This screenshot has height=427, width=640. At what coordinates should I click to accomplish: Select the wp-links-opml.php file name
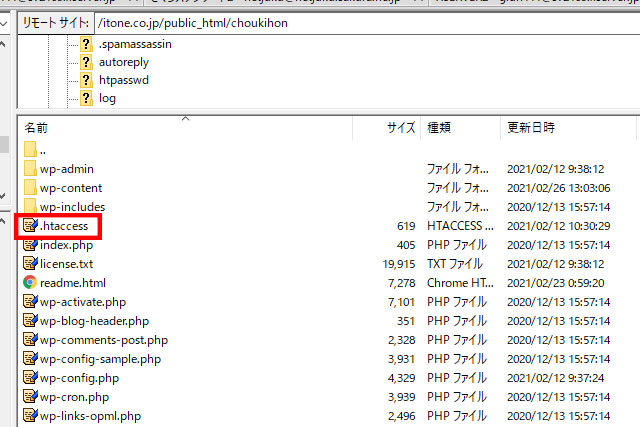[91, 416]
